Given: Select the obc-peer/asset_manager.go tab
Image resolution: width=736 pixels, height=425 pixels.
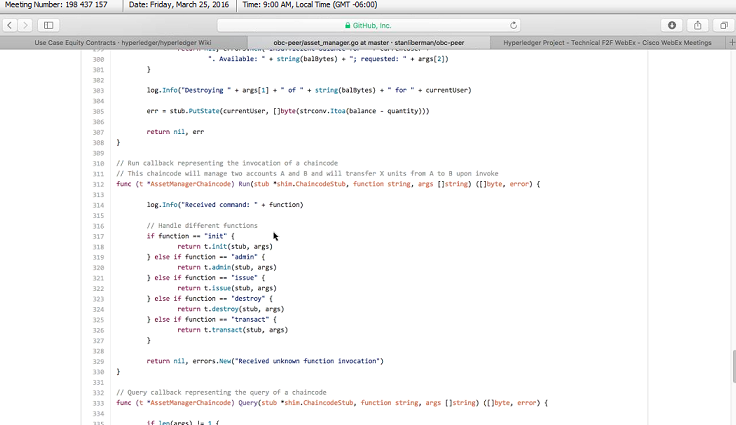Looking at the screenshot, I should point(369,43).
